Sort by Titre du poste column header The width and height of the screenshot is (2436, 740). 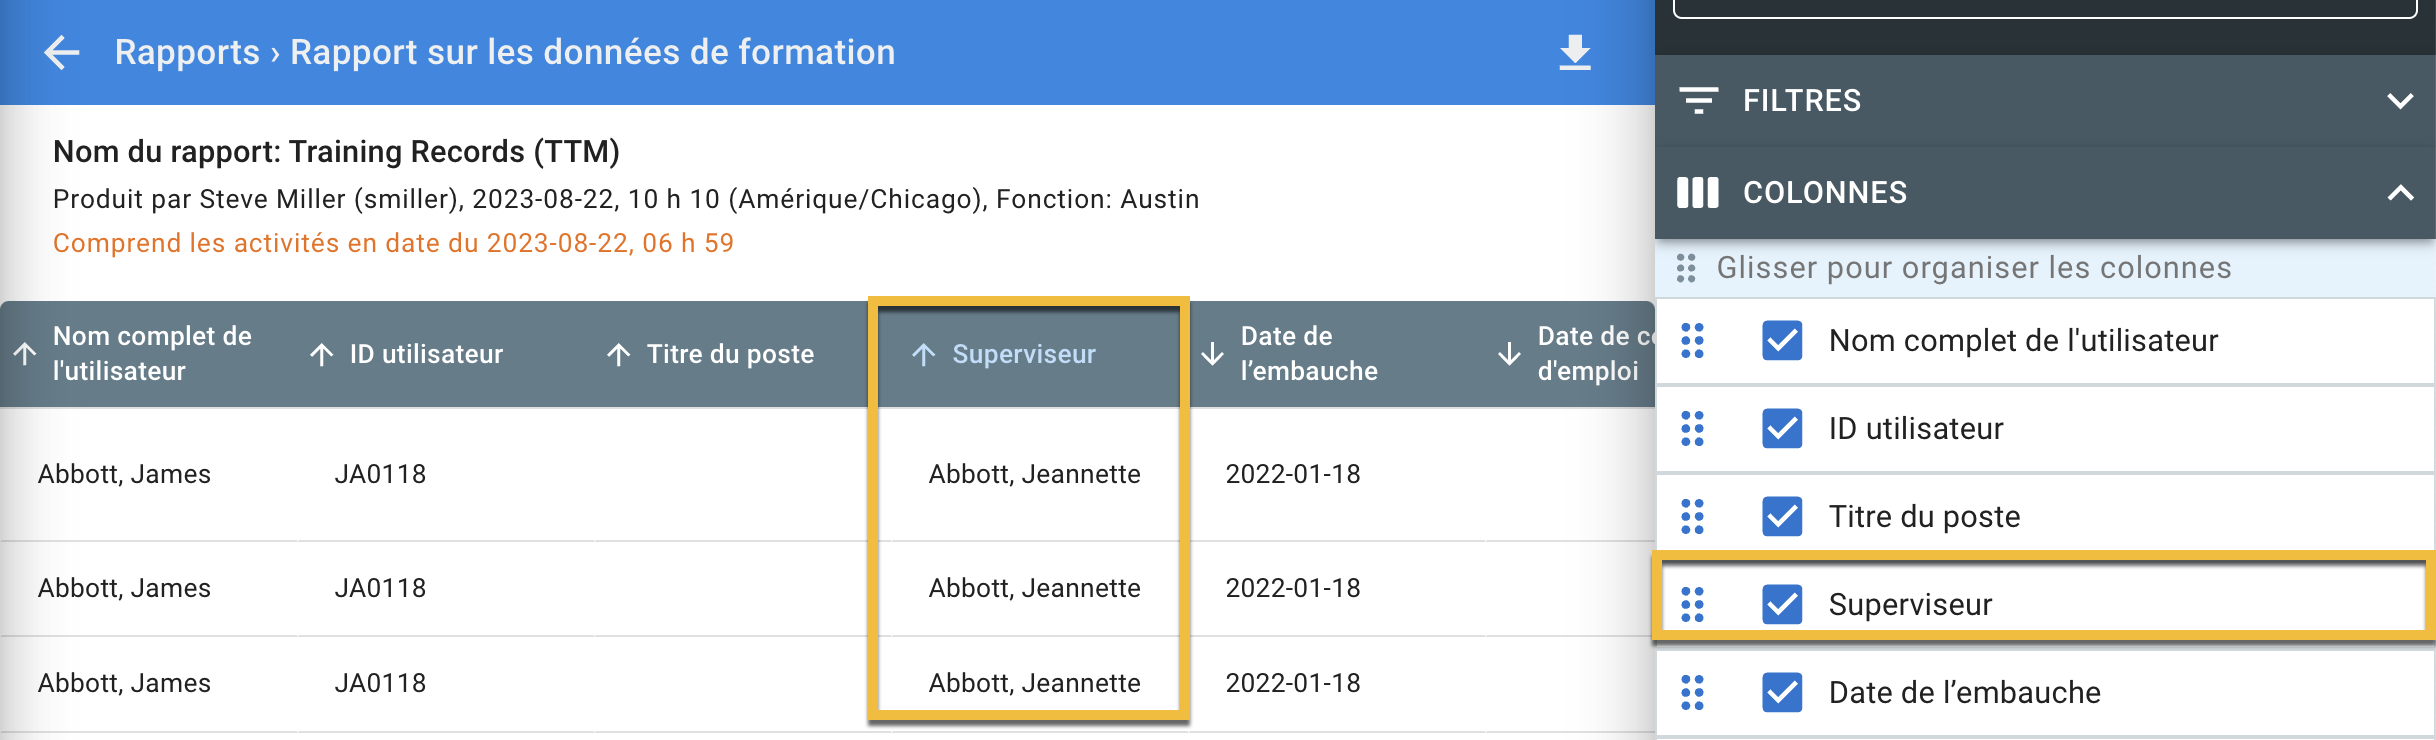coord(729,354)
